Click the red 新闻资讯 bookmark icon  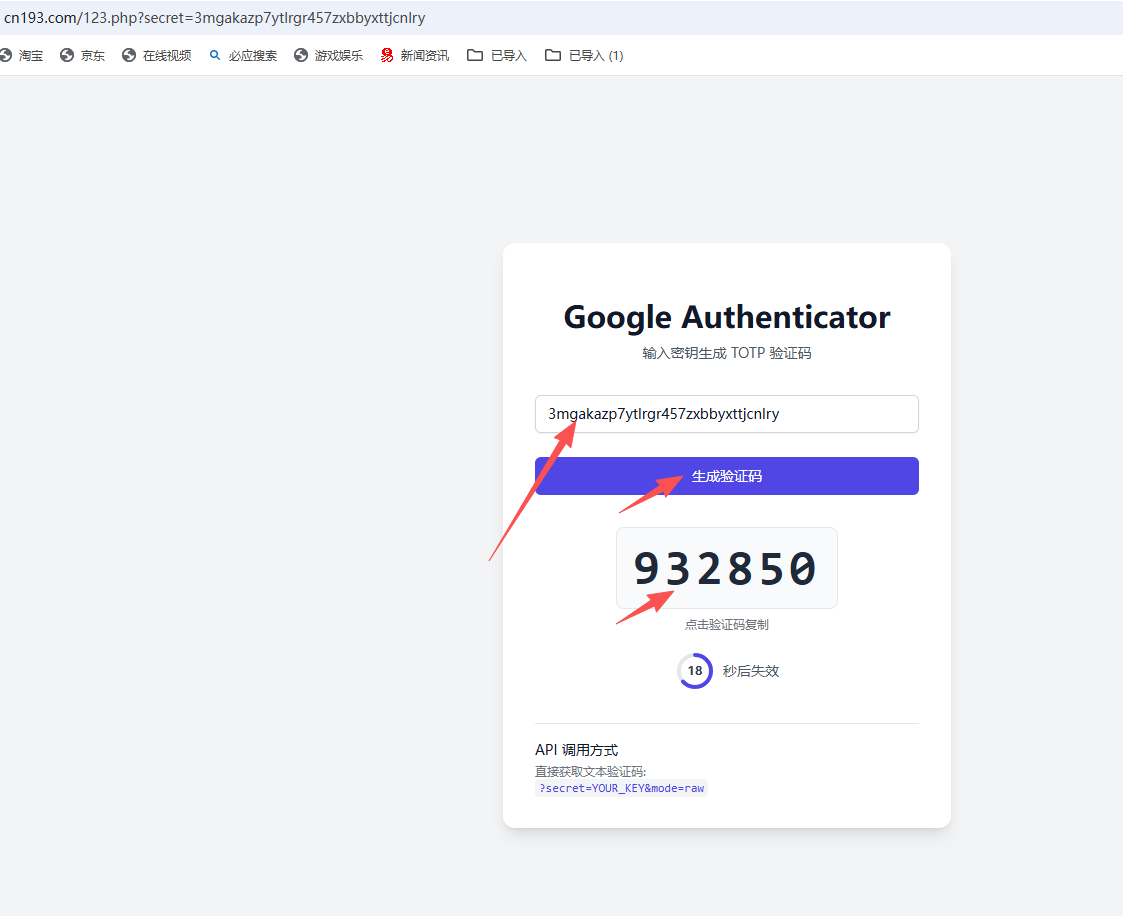click(387, 56)
